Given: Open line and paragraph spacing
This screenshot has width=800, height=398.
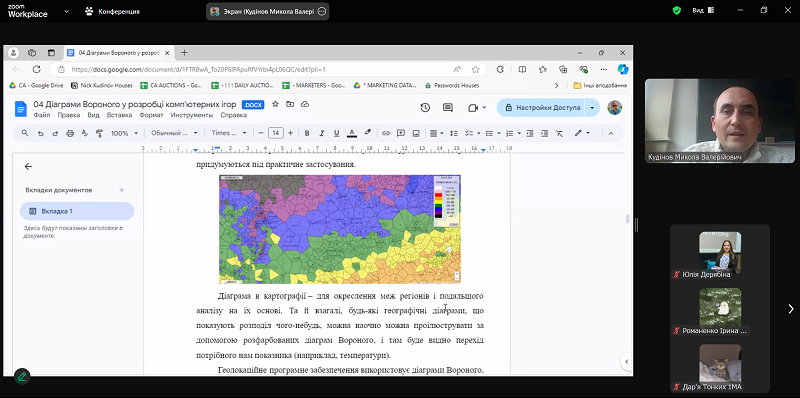Looking at the screenshot, I should click(x=454, y=133).
